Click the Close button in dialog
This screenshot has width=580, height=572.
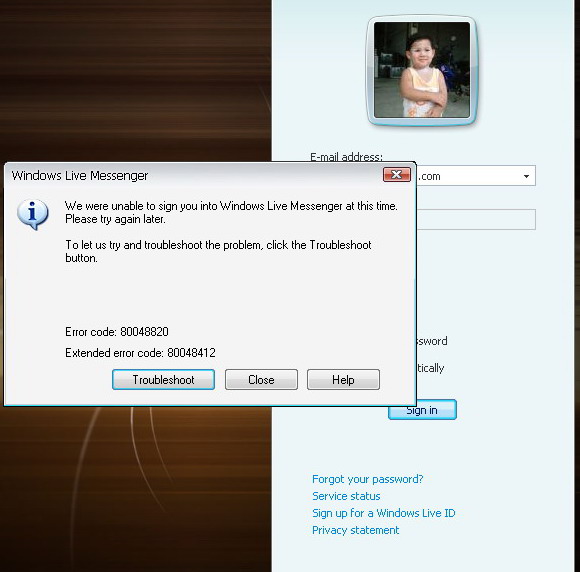(x=261, y=380)
